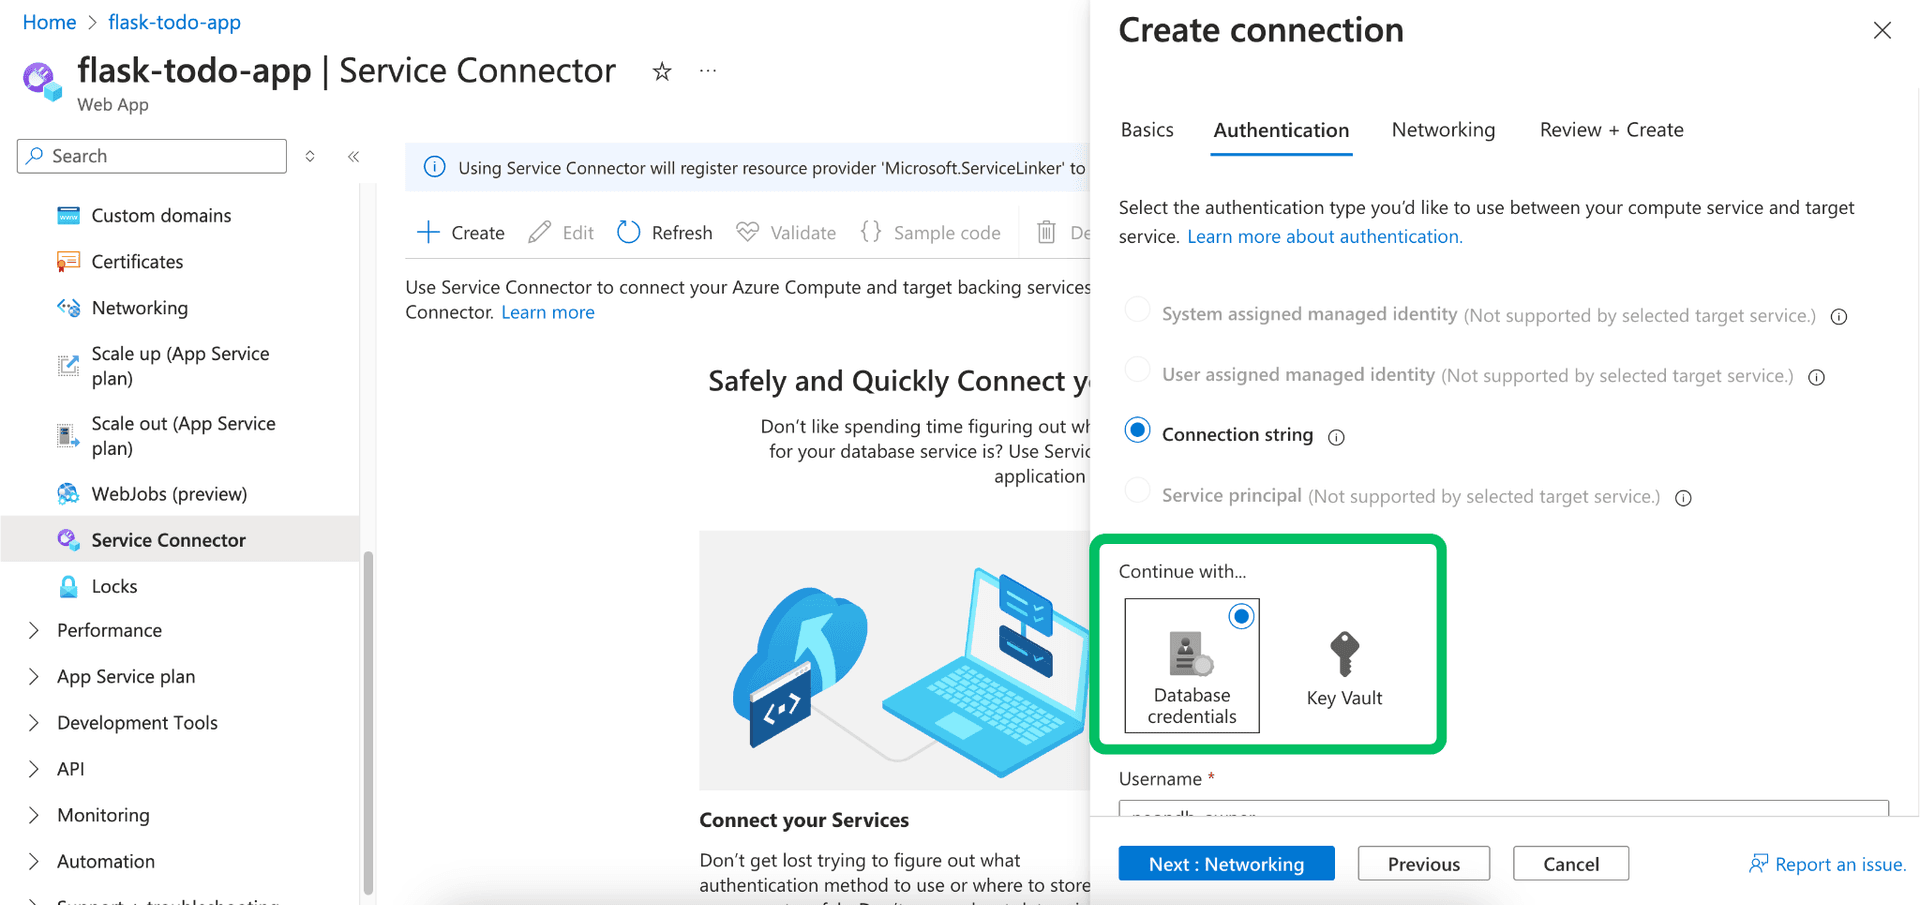Open the Networking tab in Create connection
This screenshot has height=905, width=1920.
point(1443,130)
